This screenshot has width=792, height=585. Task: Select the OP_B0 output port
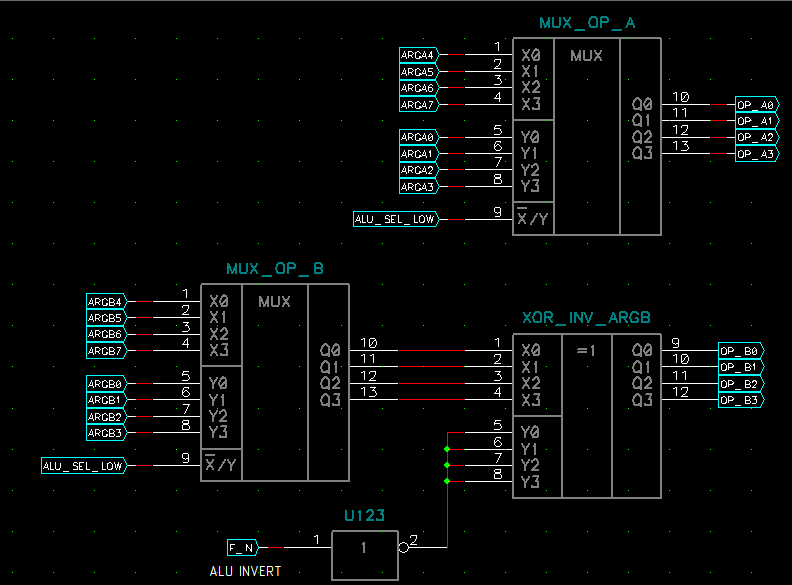point(741,351)
